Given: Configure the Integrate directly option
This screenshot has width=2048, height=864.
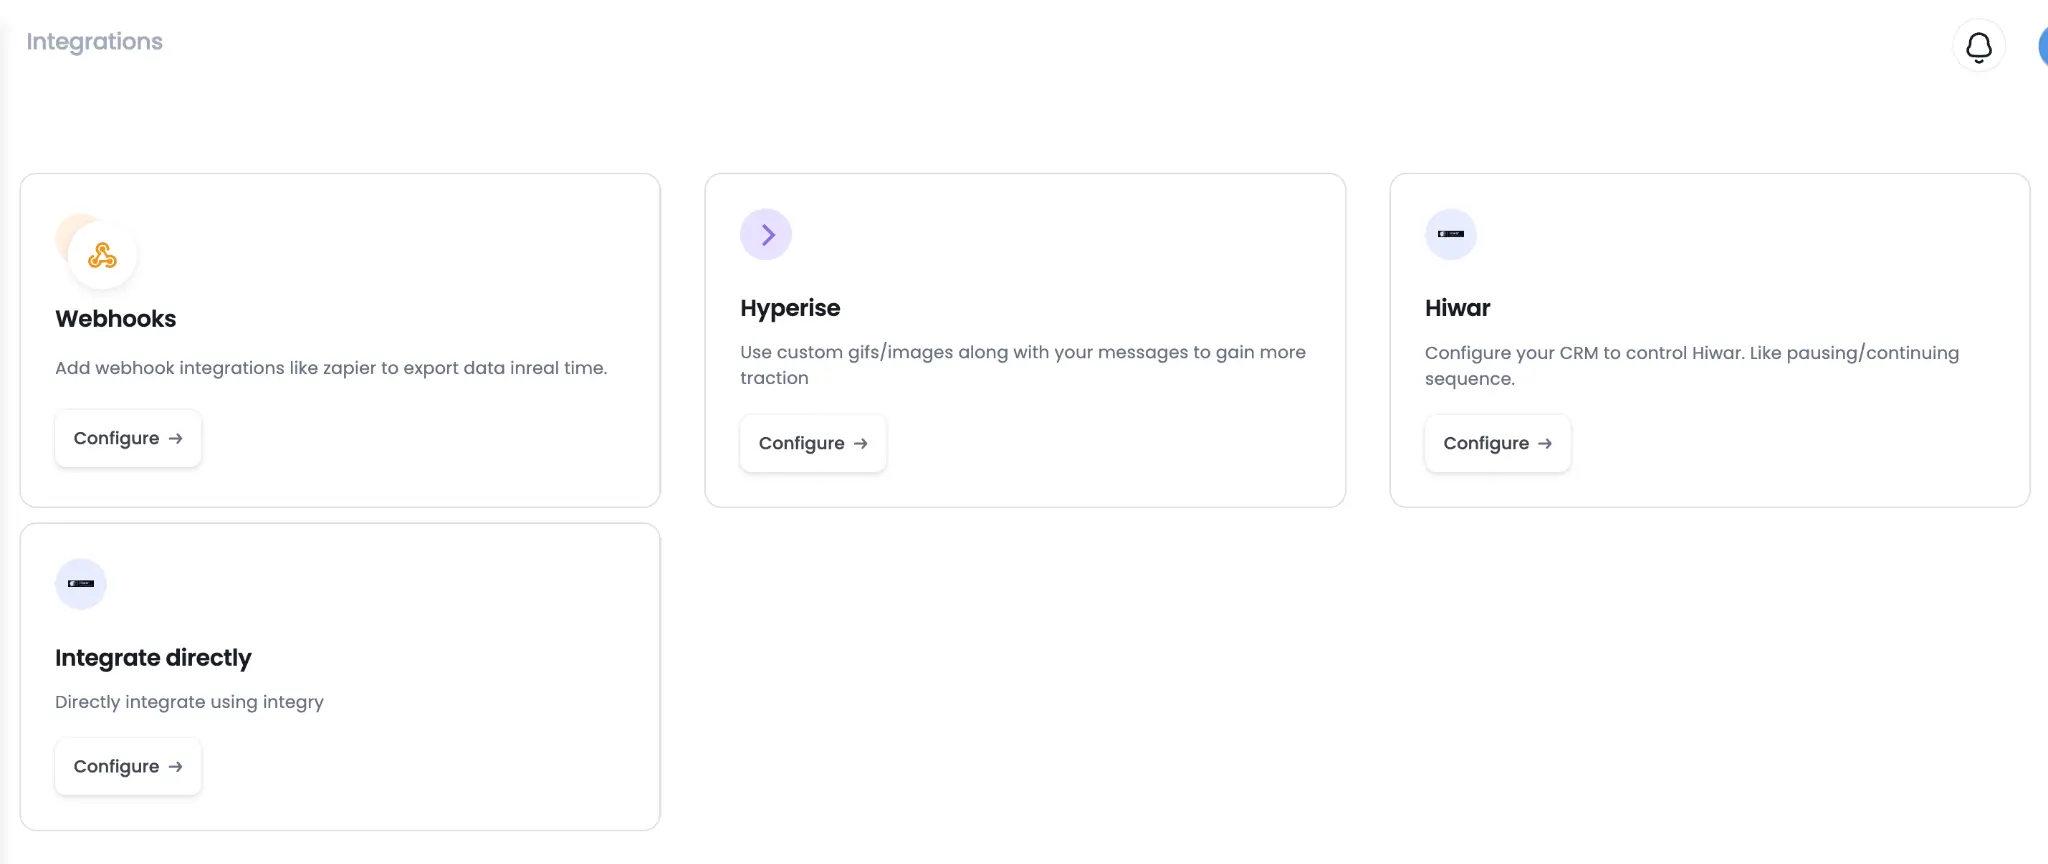Looking at the screenshot, I should (127, 766).
